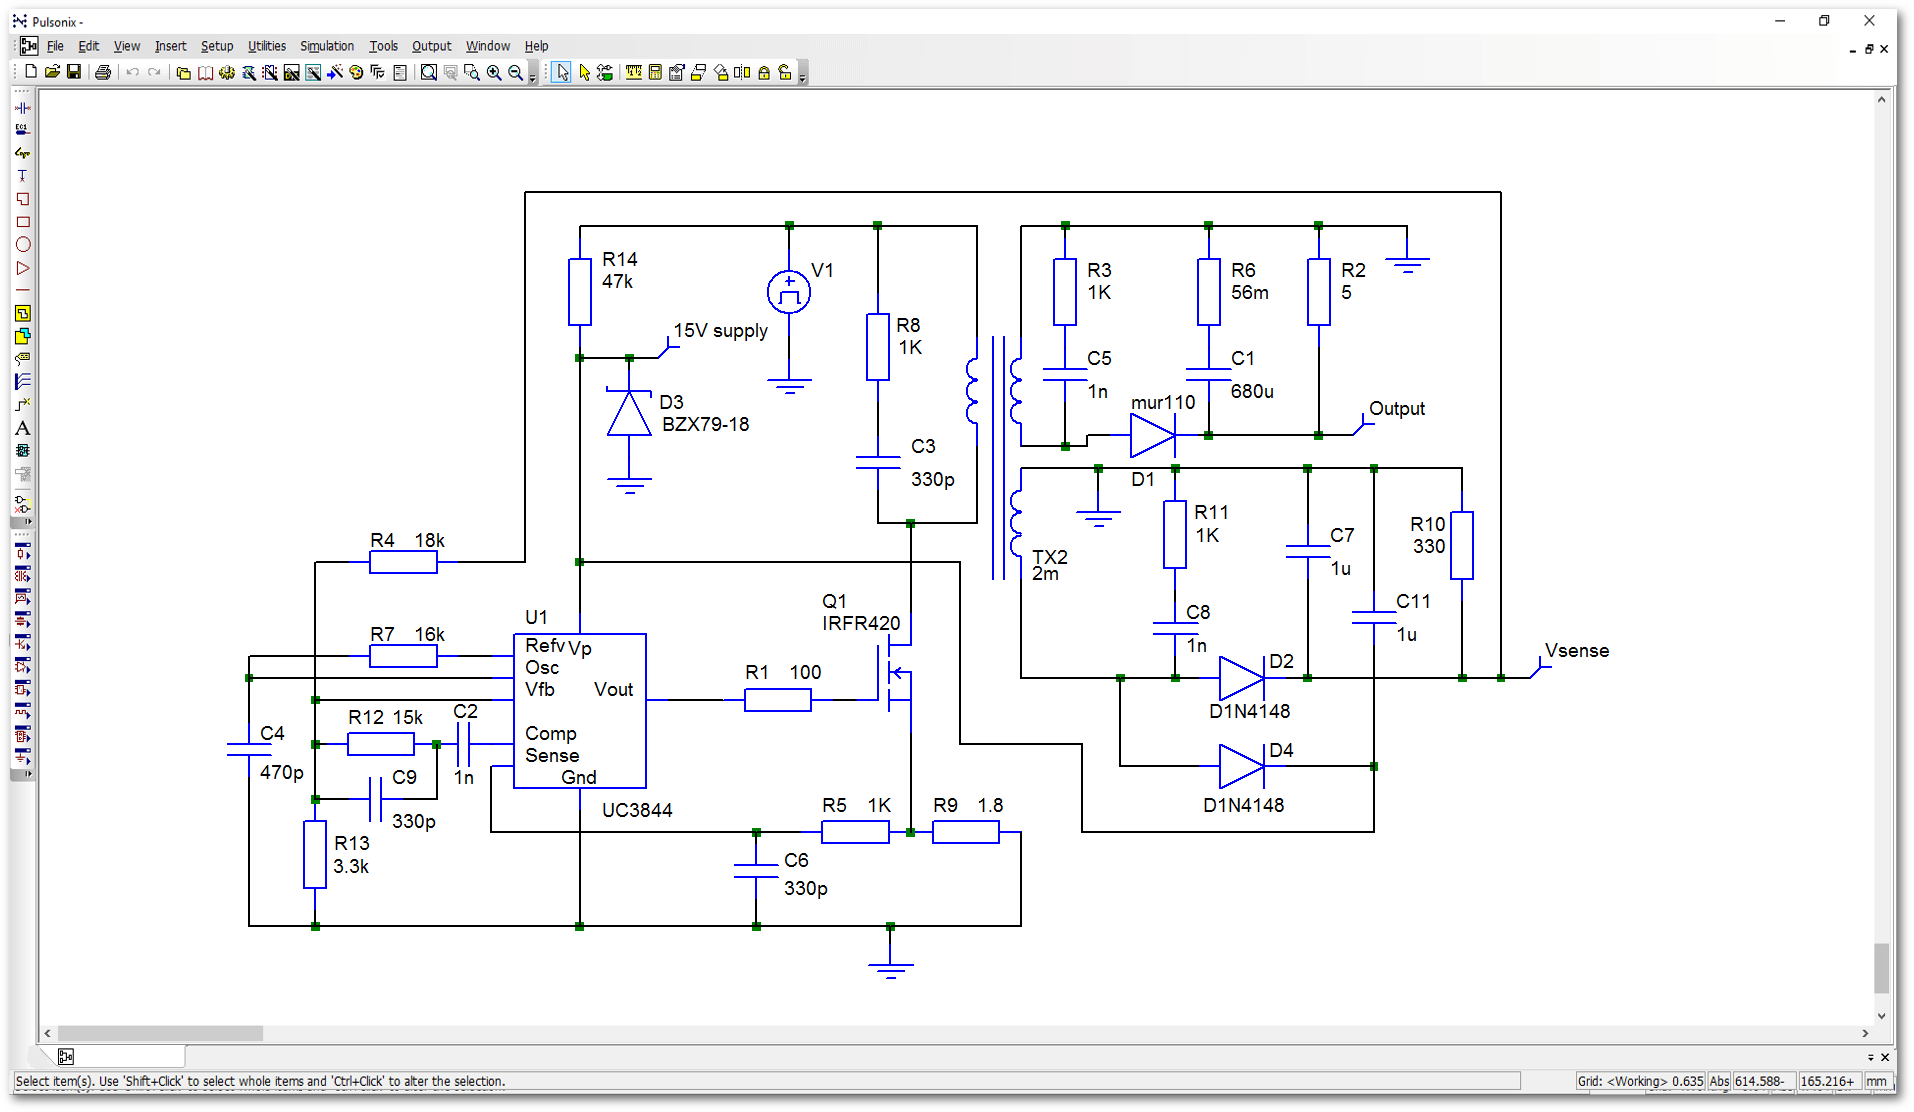The height and width of the screenshot is (1112, 1914).
Task: Open the Simulation menu
Action: (326, 46)
